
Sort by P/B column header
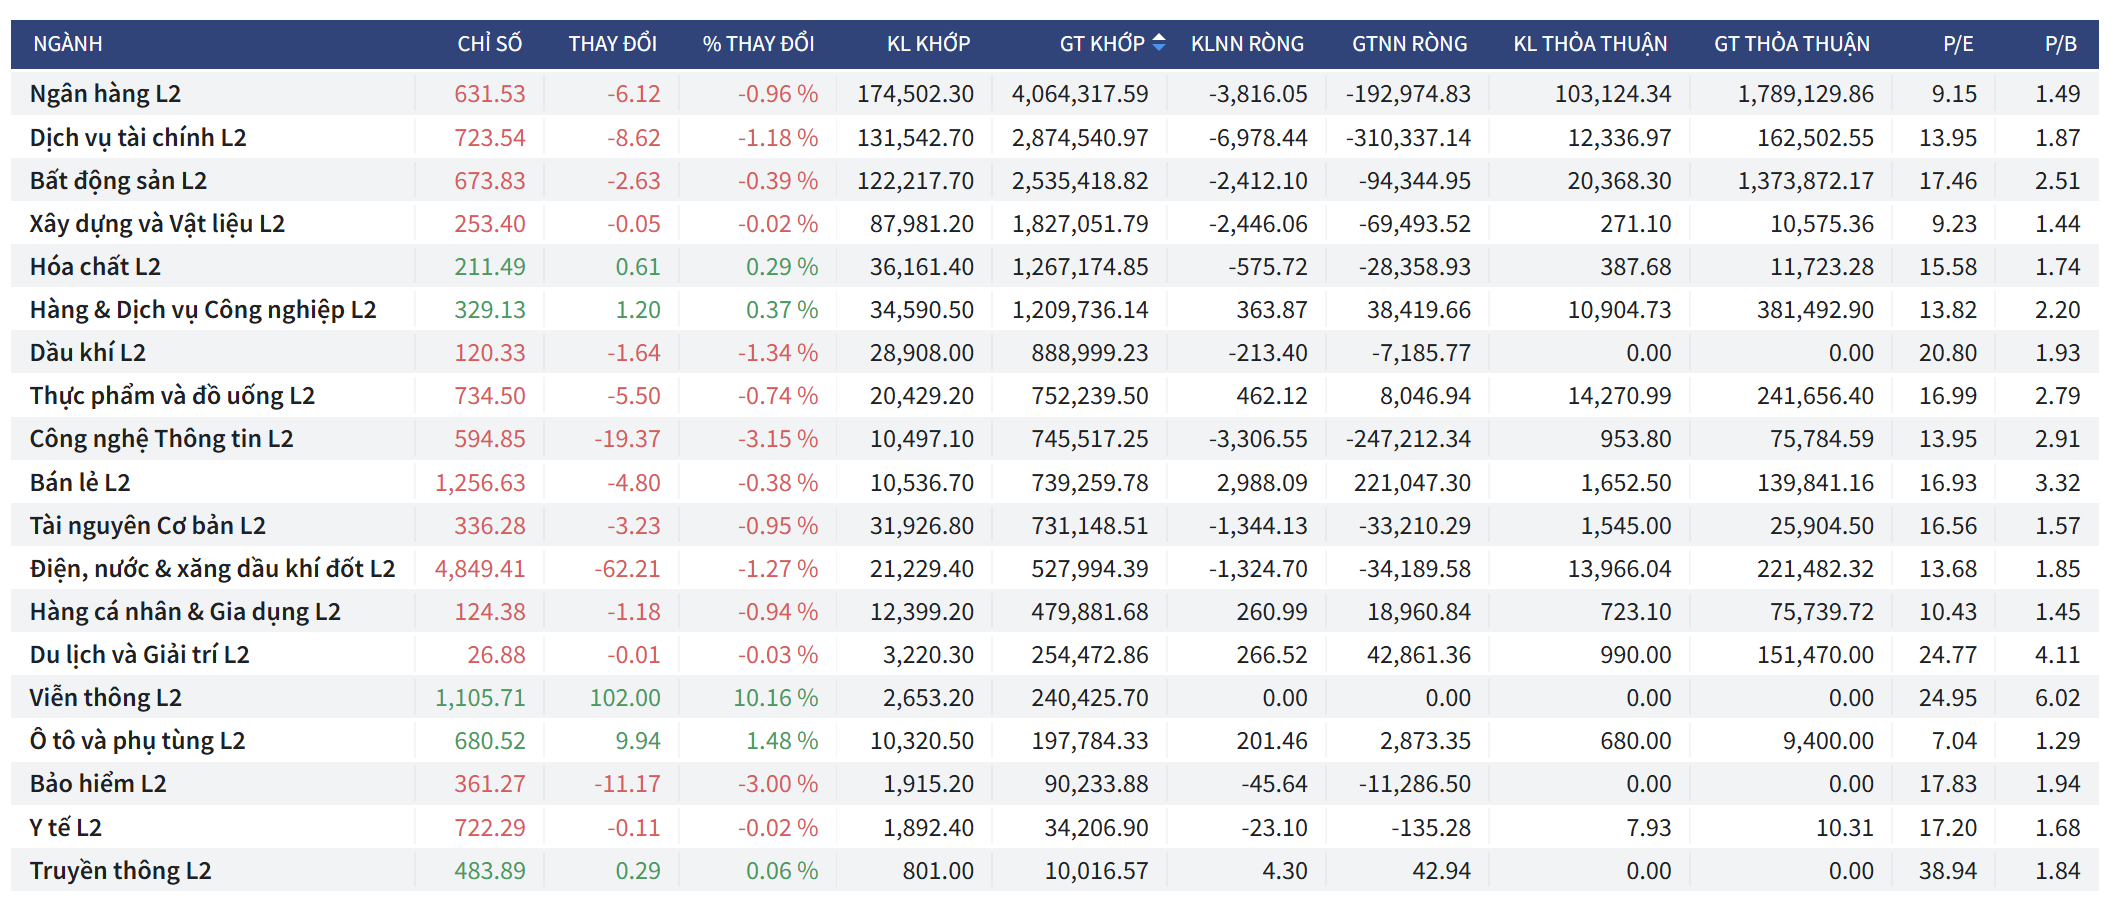[2060, 44]
